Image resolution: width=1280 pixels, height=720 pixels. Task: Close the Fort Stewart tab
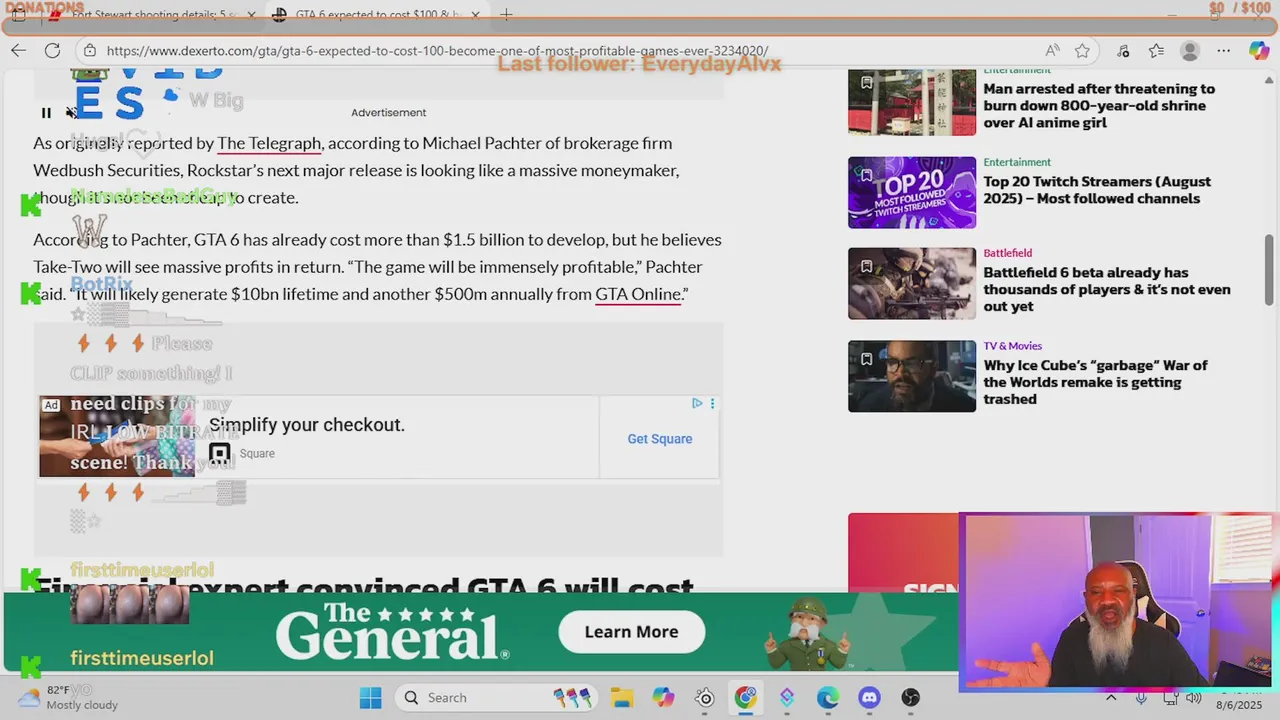coord(251,15)
